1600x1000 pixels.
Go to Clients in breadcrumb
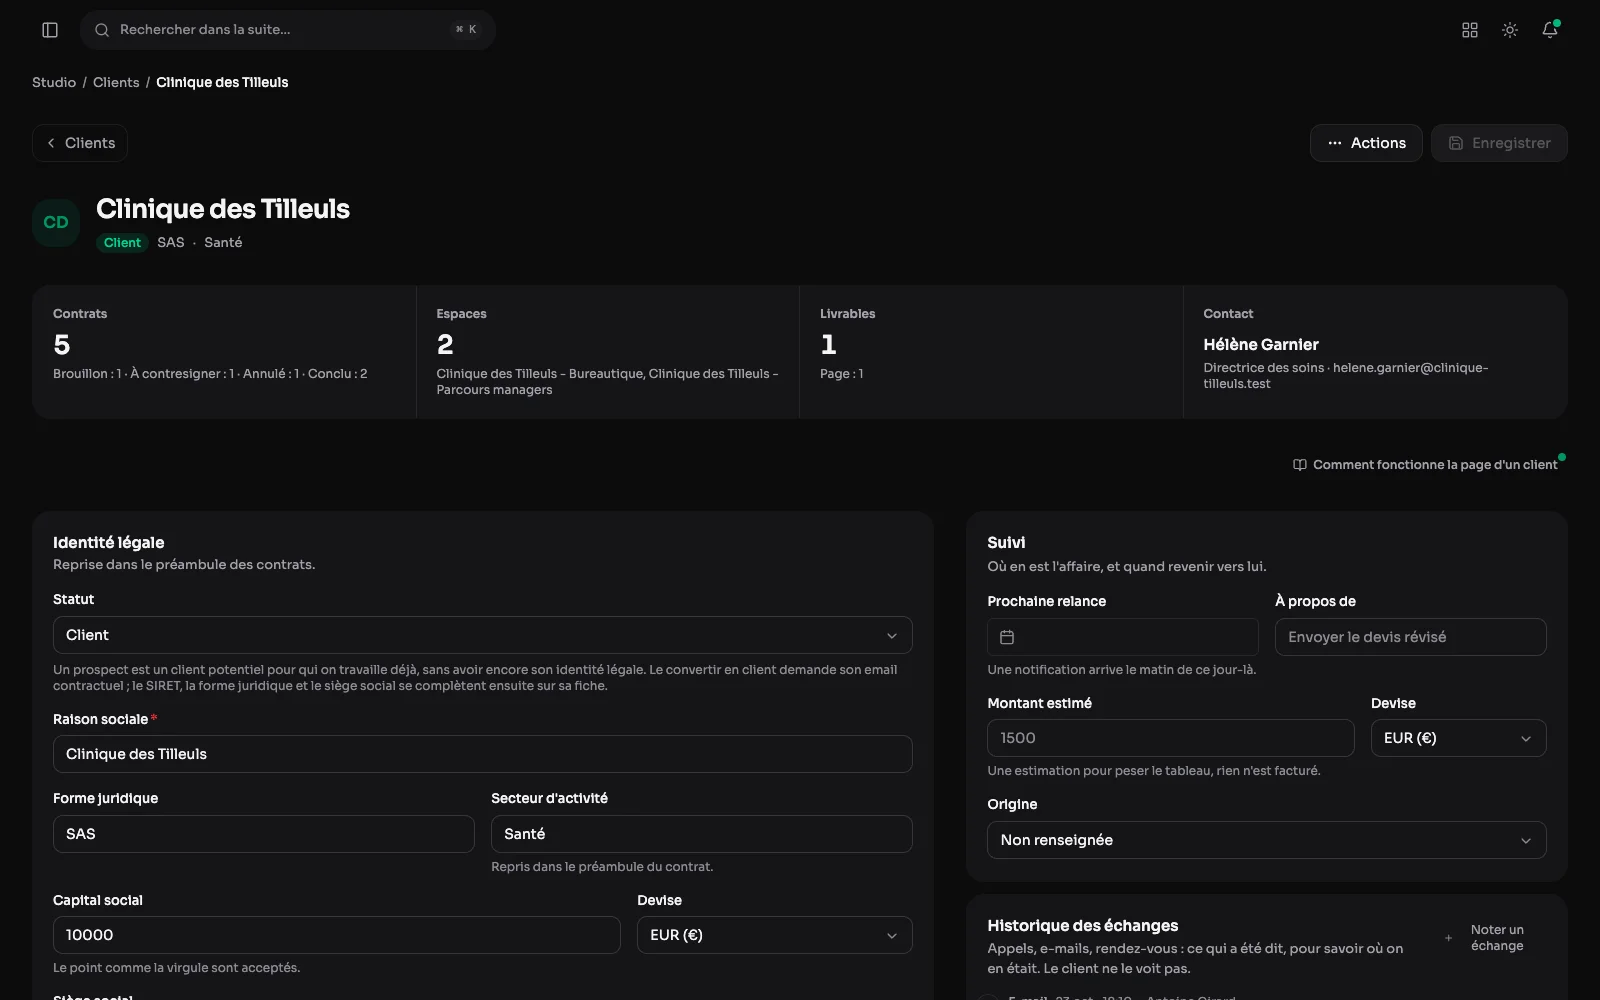point(116,82)
